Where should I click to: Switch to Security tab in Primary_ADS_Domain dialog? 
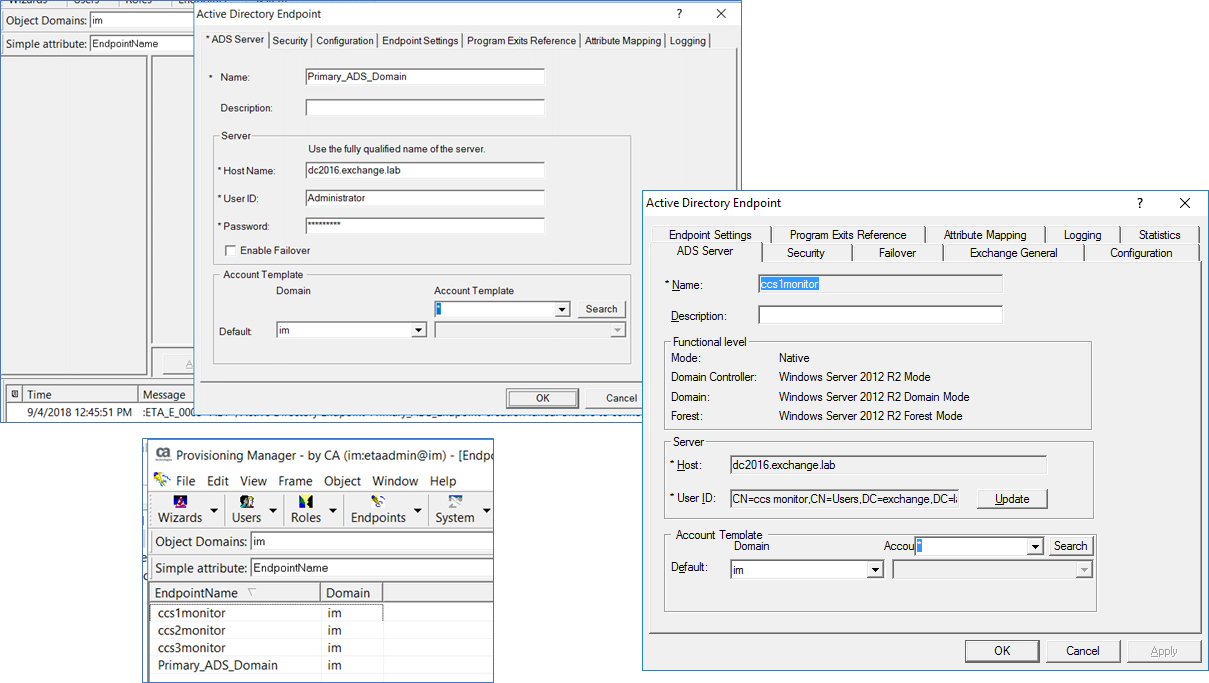tap(290, 41)
